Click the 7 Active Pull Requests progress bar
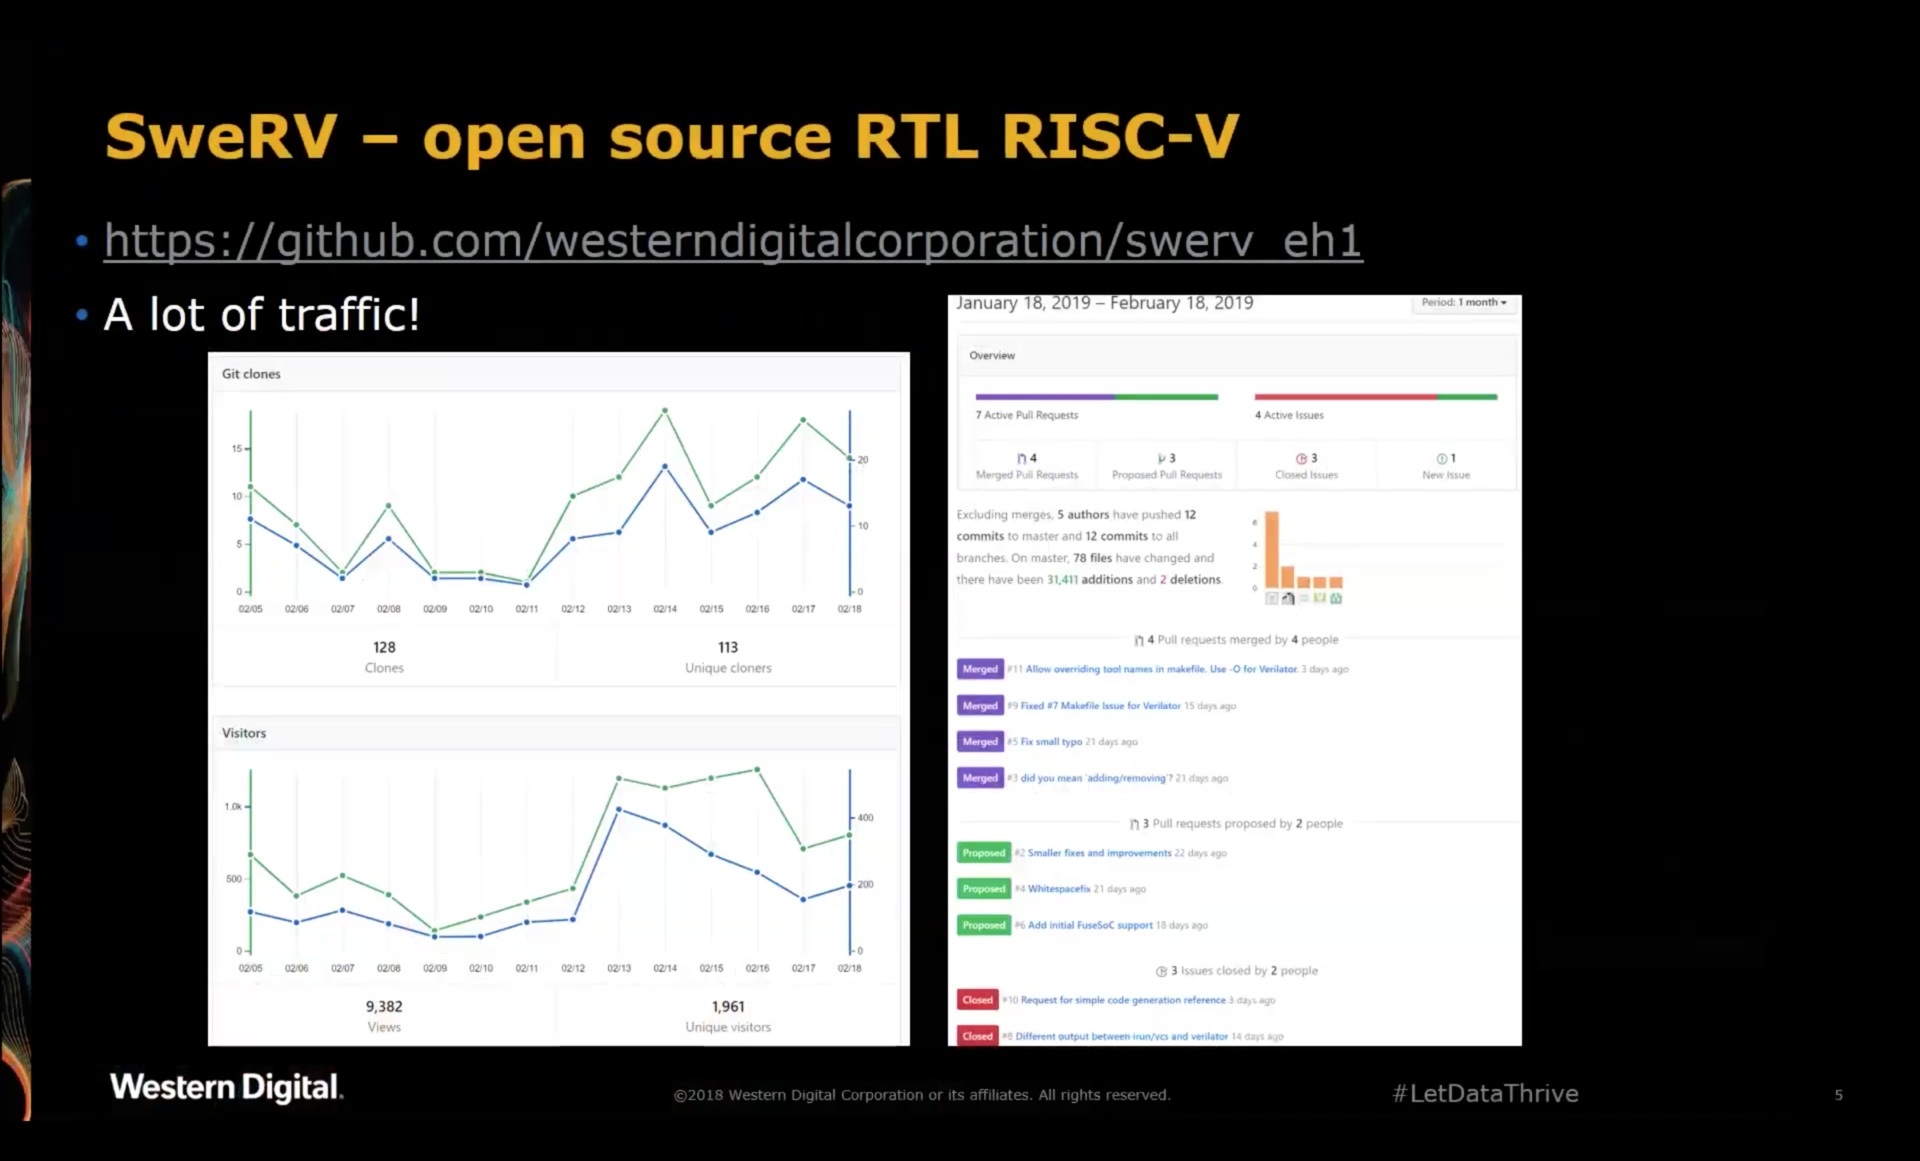 (x=1097, y=397)
